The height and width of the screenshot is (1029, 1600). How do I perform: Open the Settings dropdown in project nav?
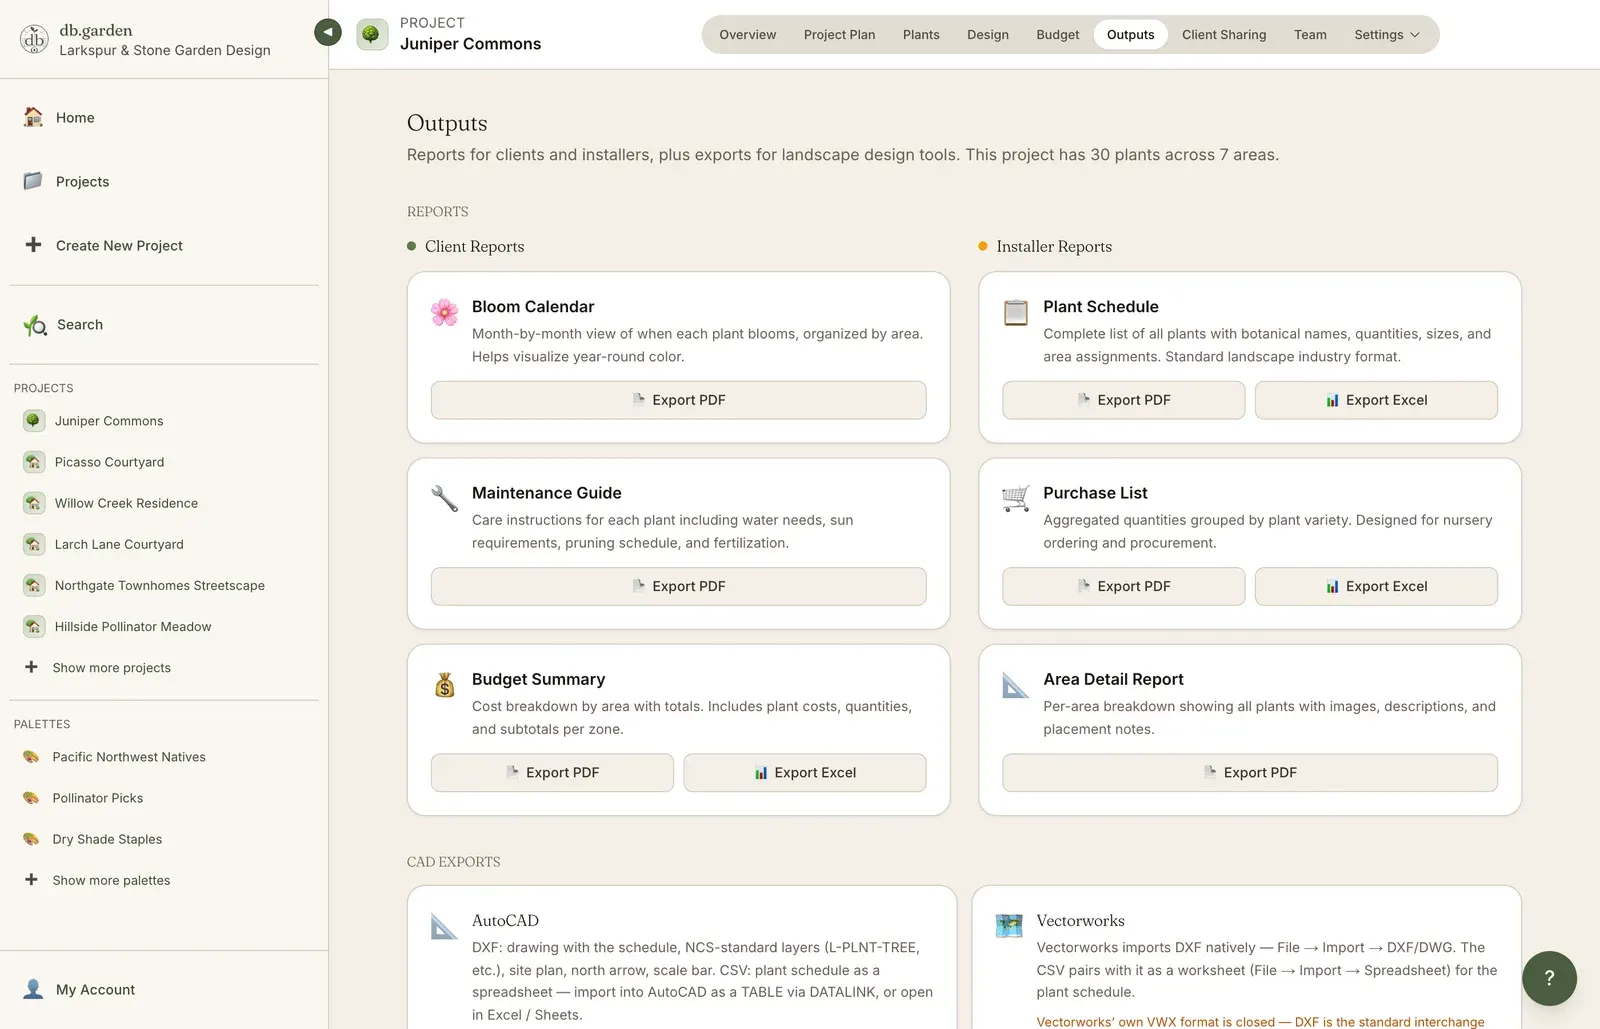pos(1386,34)
